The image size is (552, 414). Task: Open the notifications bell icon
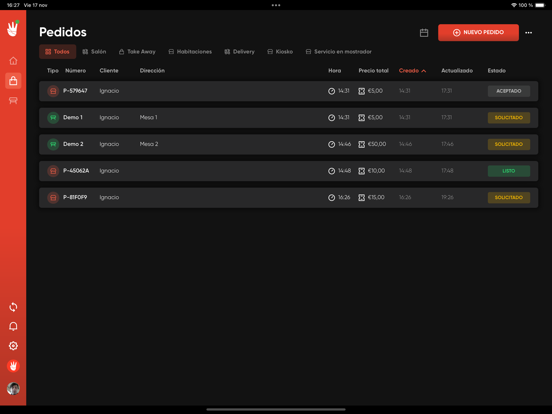point(13,326)
